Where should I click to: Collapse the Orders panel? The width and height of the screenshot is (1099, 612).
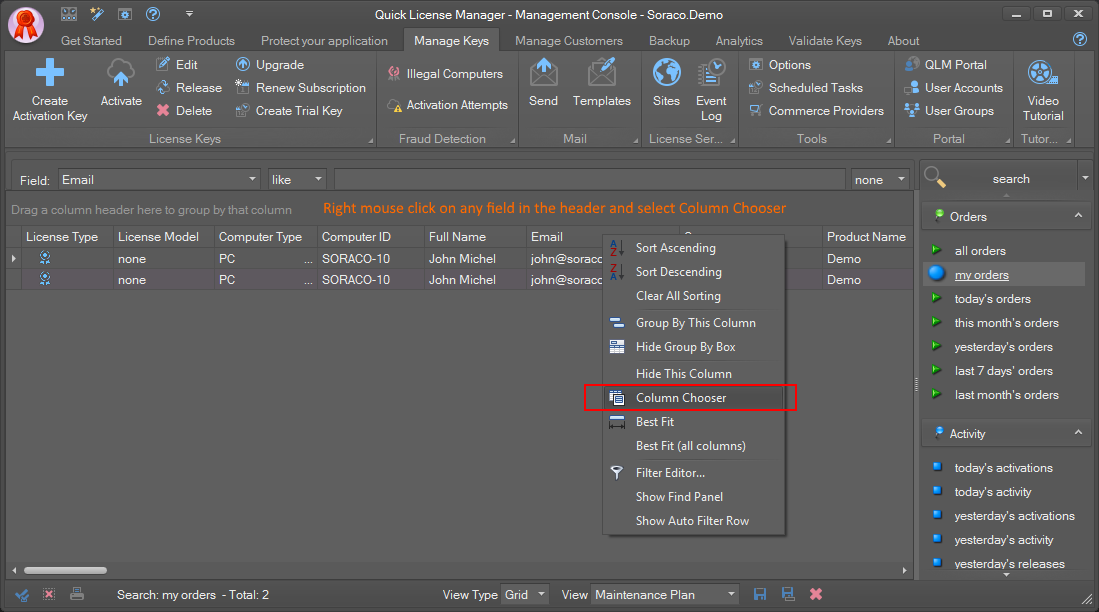[x=1078, y=216]
